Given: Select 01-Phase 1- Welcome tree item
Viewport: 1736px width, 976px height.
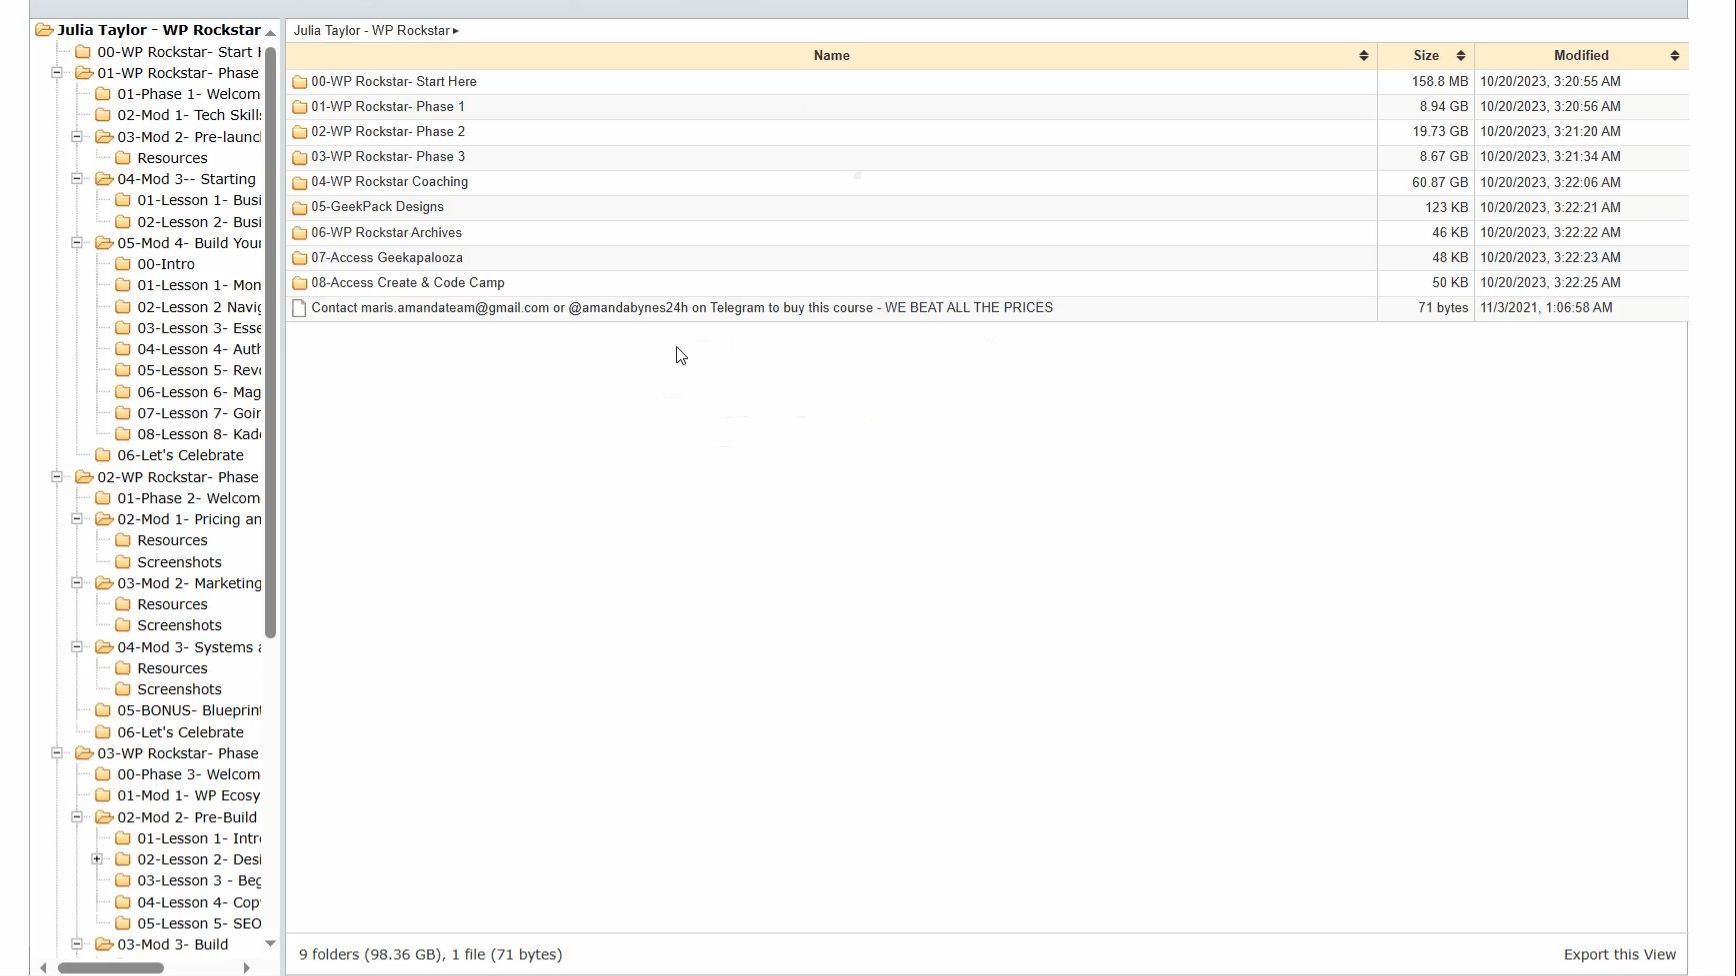Looking at the screenshot, I should [x=189, y=94].
